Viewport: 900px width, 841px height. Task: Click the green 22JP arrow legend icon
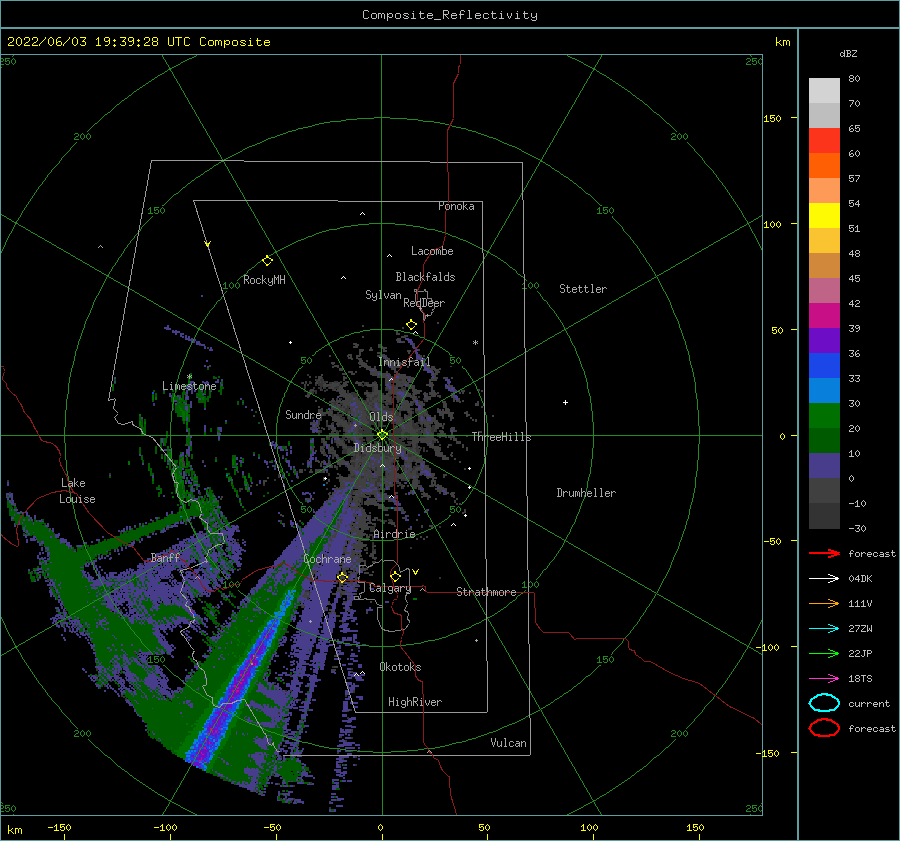click(x=824, y=653)
